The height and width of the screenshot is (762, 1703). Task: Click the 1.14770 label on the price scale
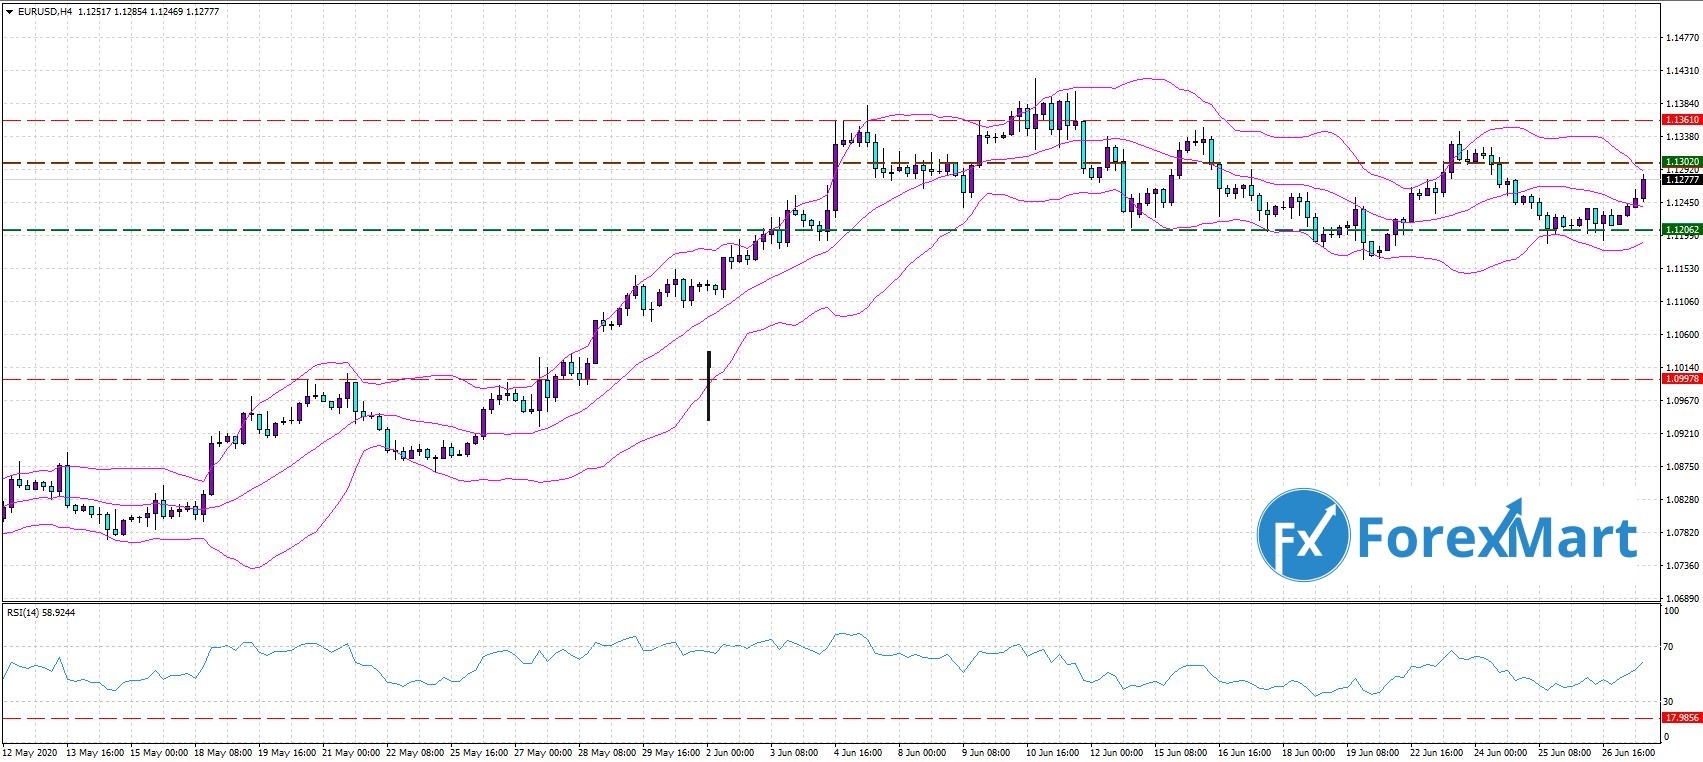click(1679, 39)
